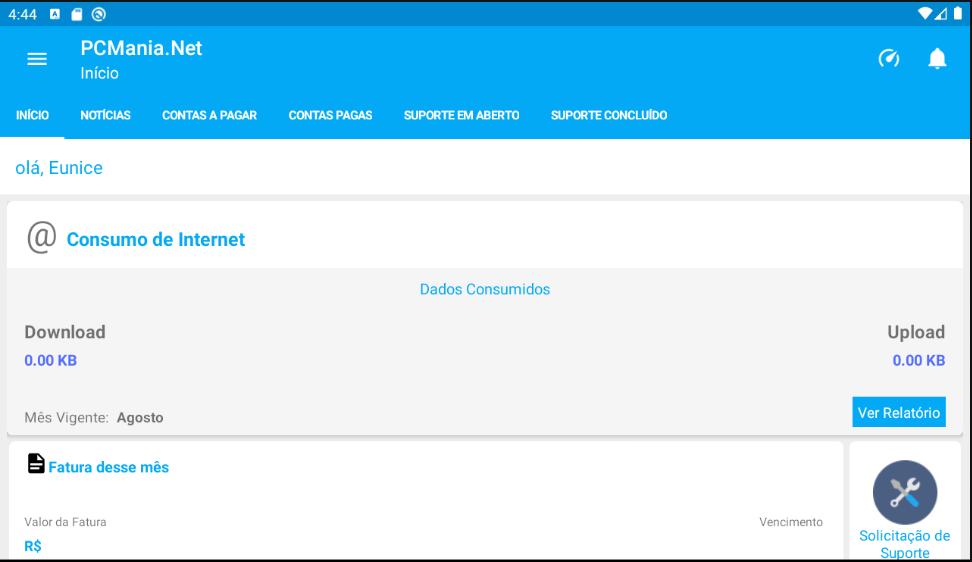The image size is (972, 562).
Task: Open notifications bell icon
Action: 937,58
